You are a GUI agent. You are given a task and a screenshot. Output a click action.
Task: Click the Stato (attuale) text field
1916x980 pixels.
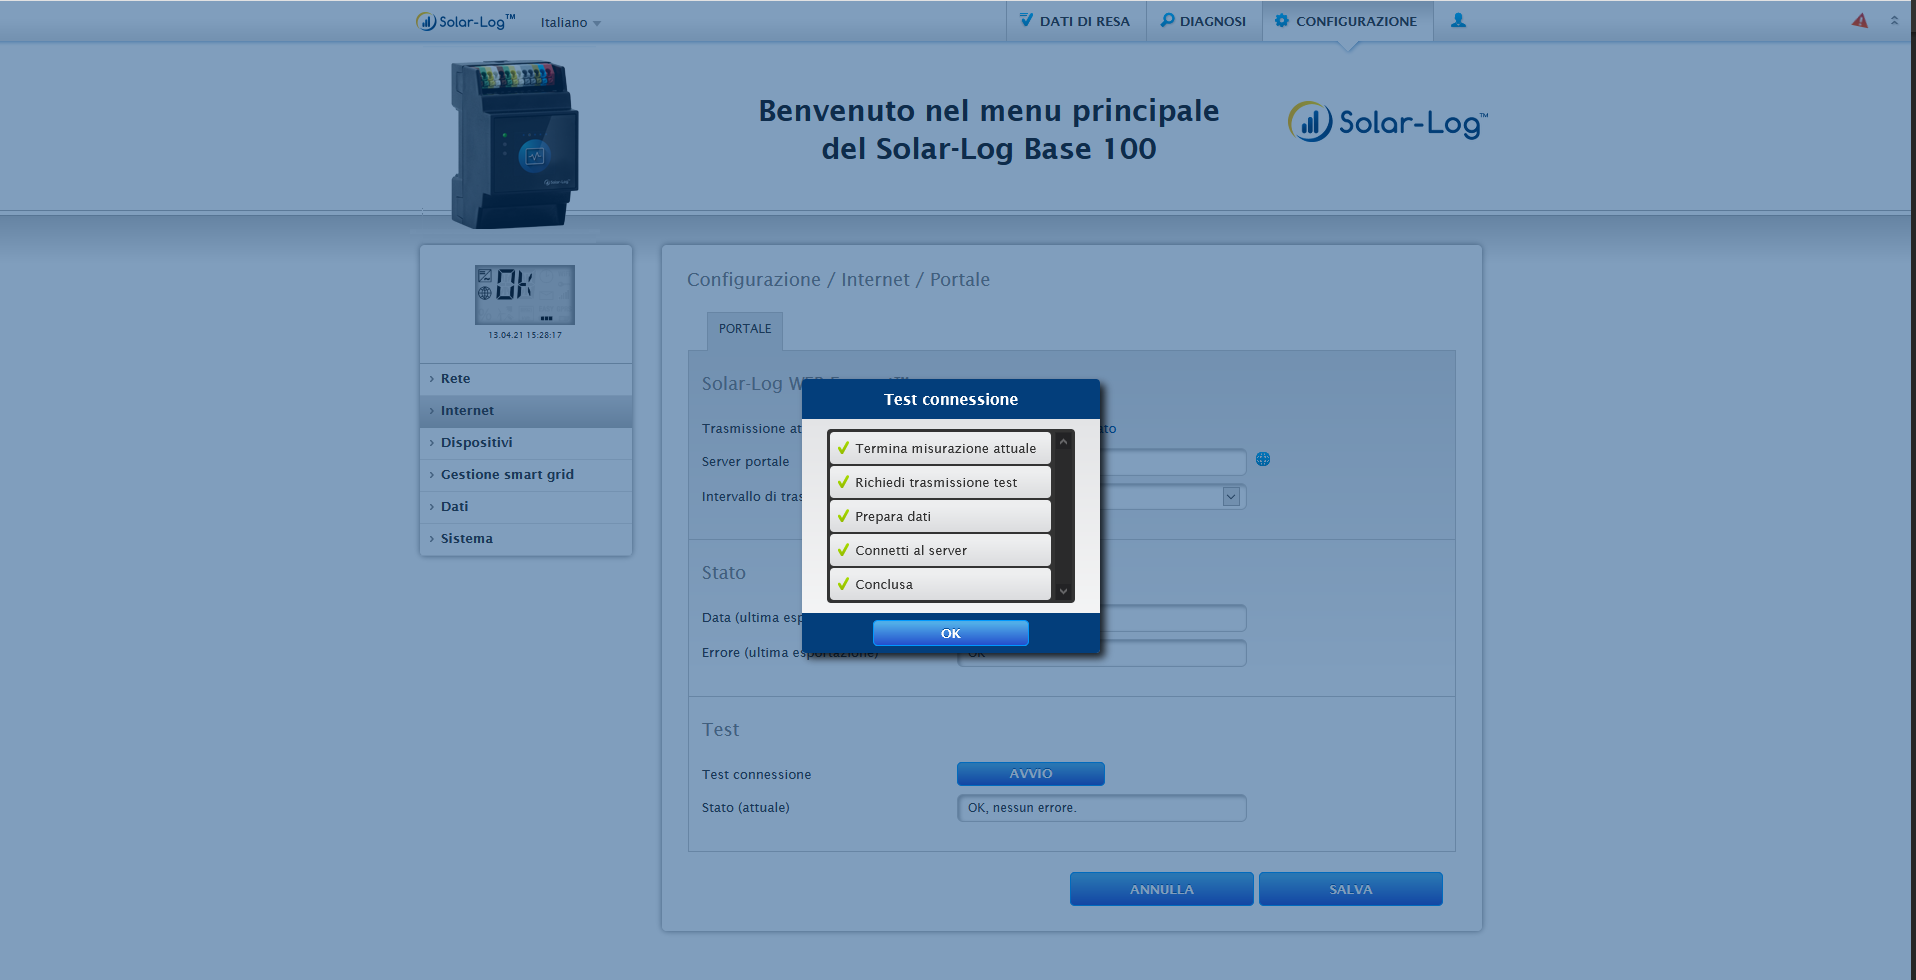[1101, 808]
